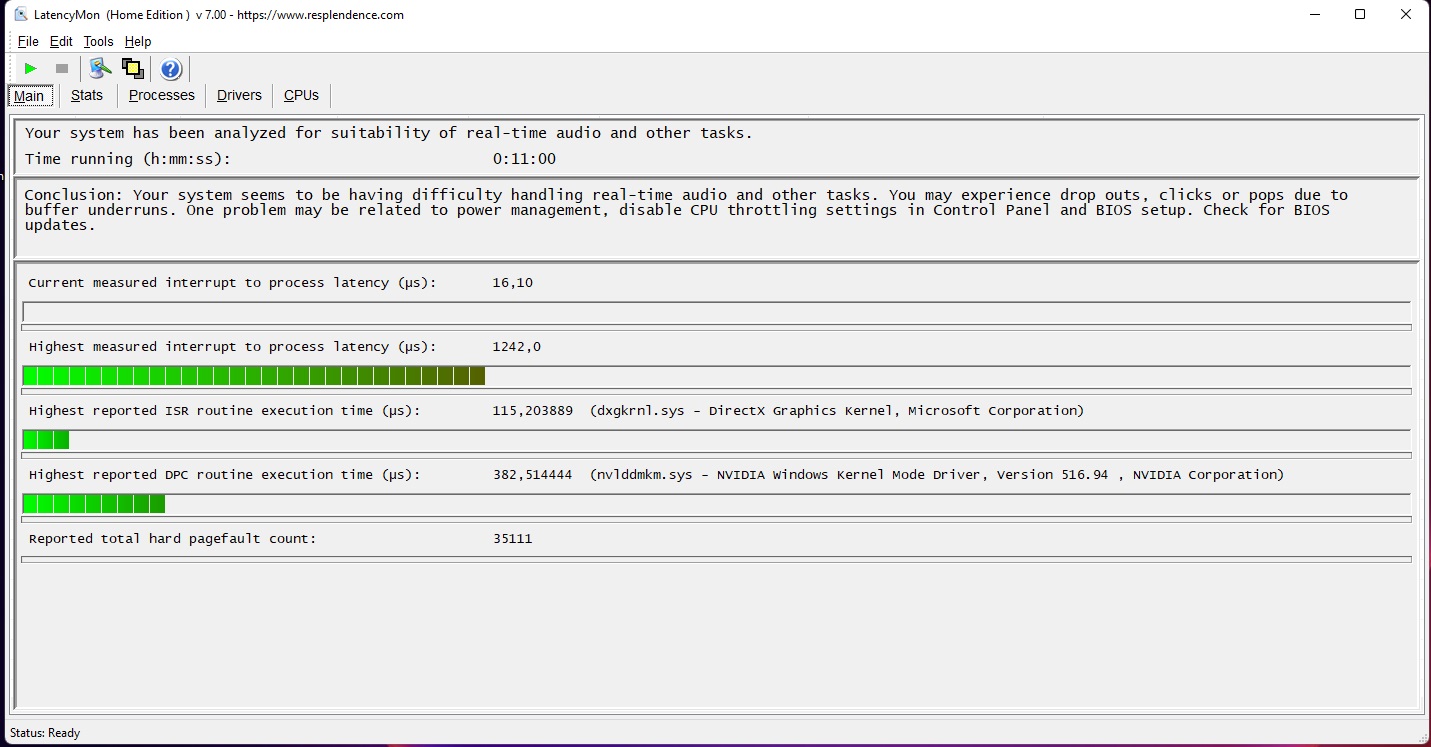Maximize the LatencyMon window
The image size is (1431, 747).
[1360, 14]
